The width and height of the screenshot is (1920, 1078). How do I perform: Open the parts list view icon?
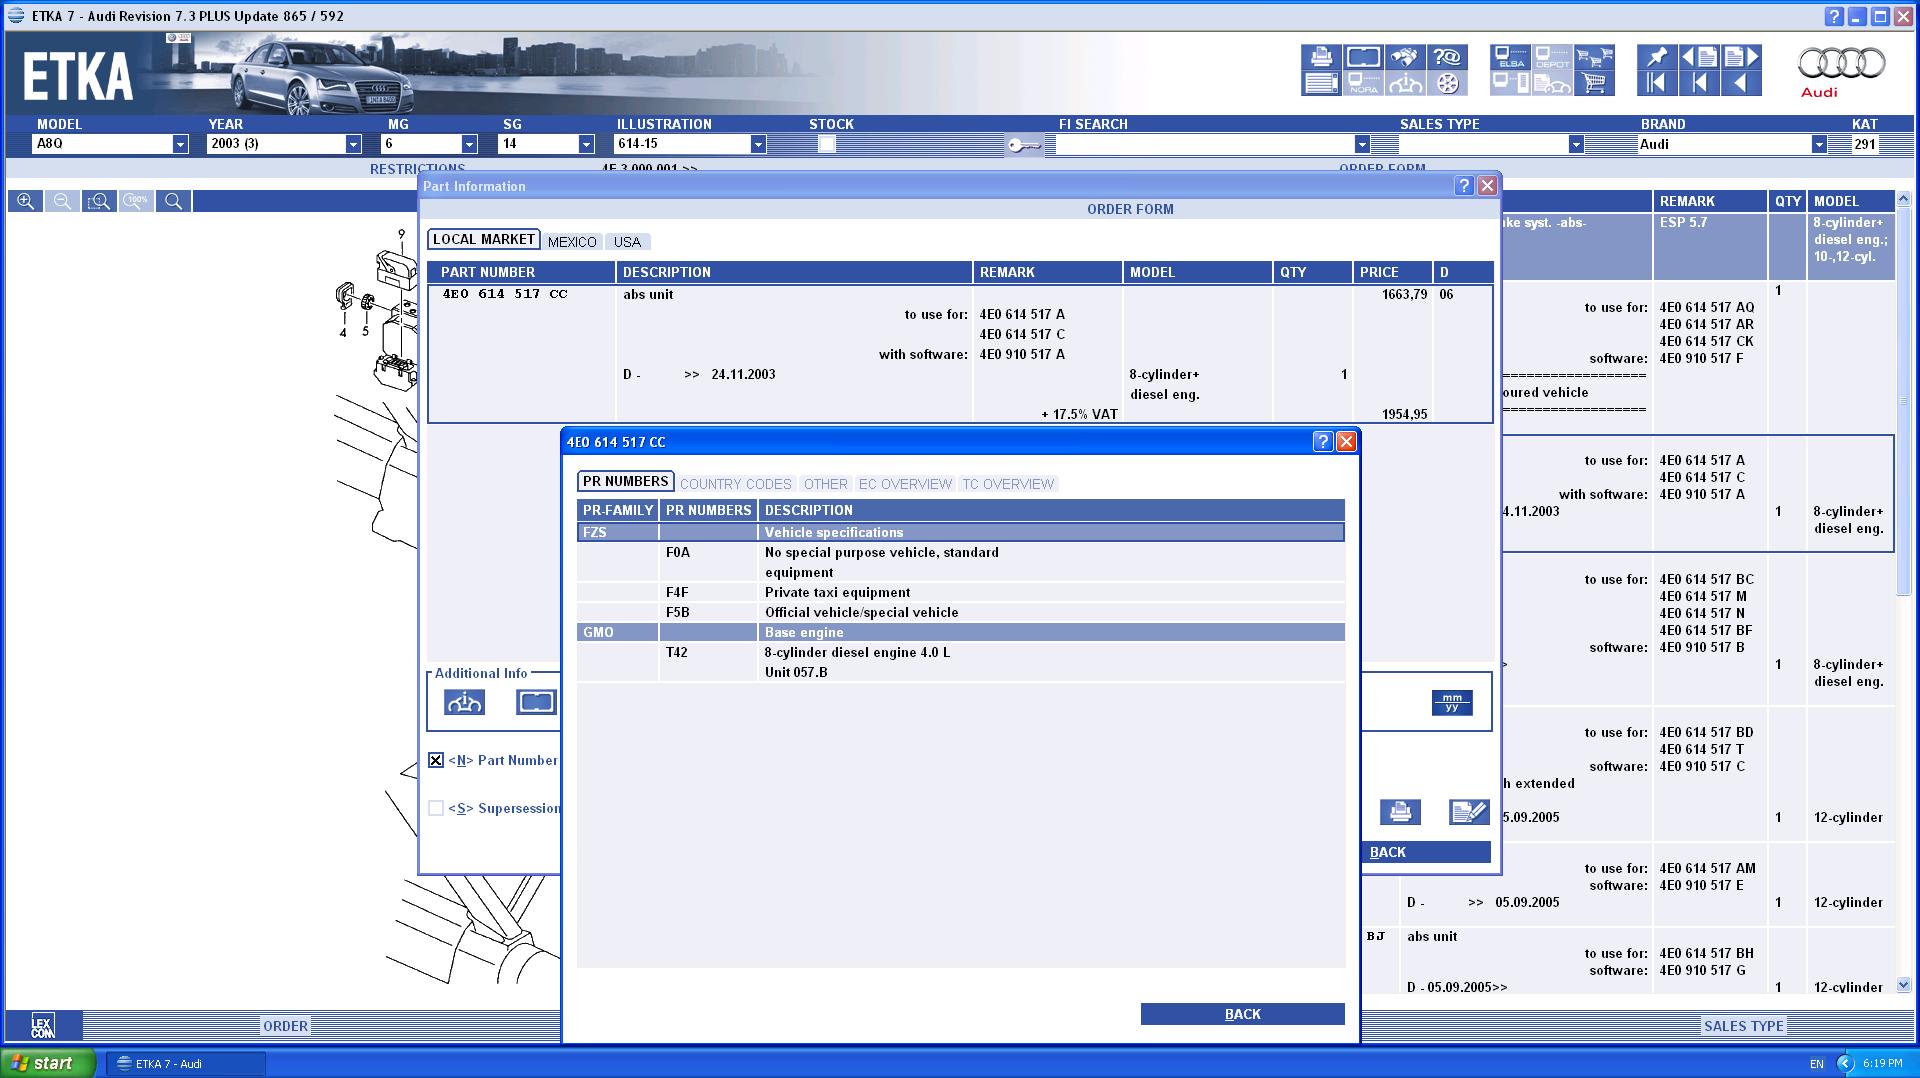1321,84
